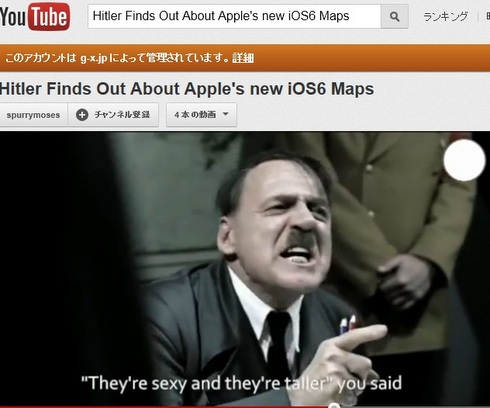This screenshot has height=408, width=490.
Task: Click inside the search text field
Action: tap(234, 16)
